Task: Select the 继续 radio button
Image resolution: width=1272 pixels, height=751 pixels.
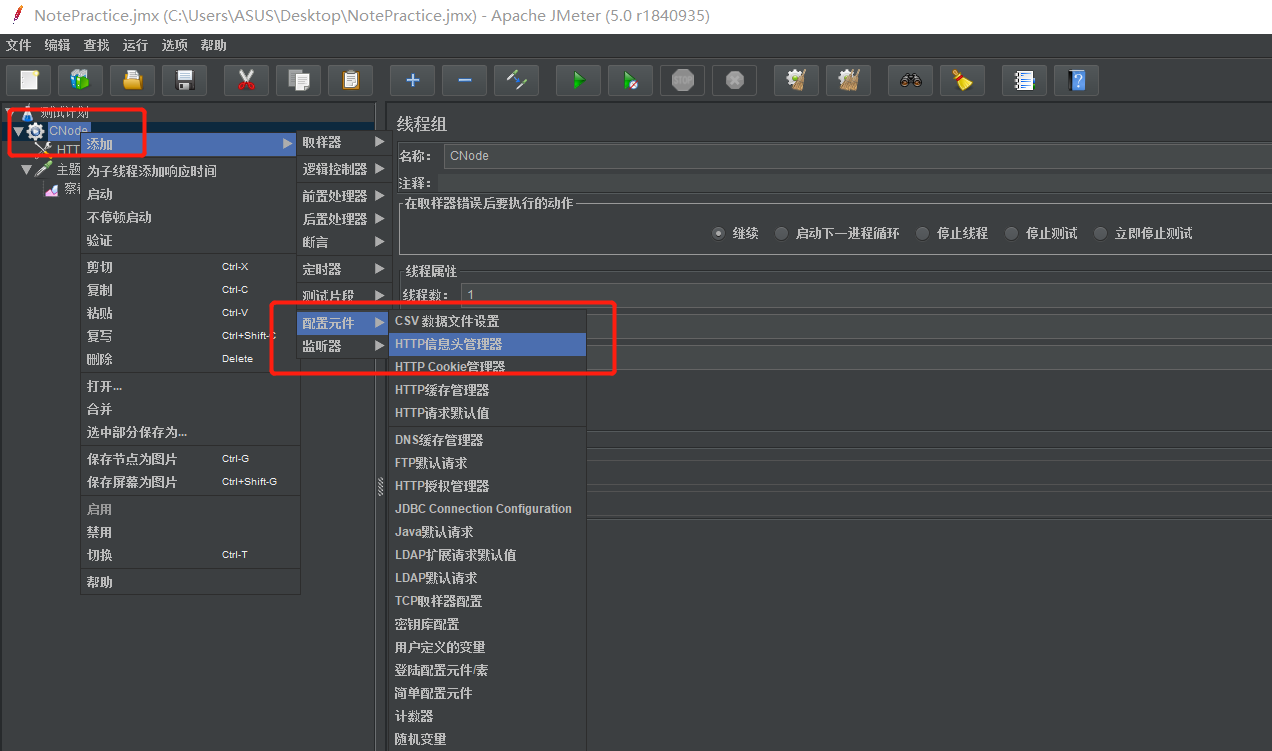Action: [x=718, y=233]
